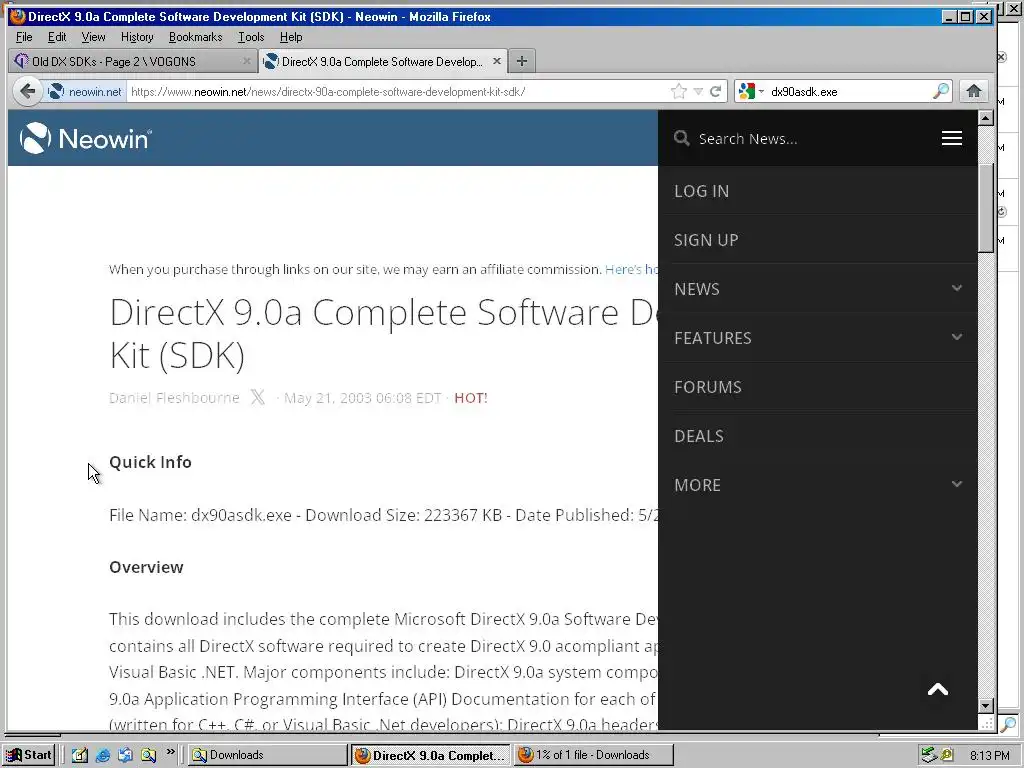Viewport: 1024px width, 768px height.
Task: Click the Daniel Fleshbourne author link
Action: [x=174, y=398]
